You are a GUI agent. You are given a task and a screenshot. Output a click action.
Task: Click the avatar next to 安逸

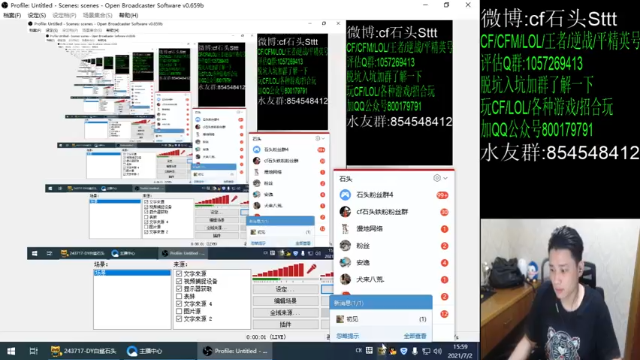pos(345,262)
